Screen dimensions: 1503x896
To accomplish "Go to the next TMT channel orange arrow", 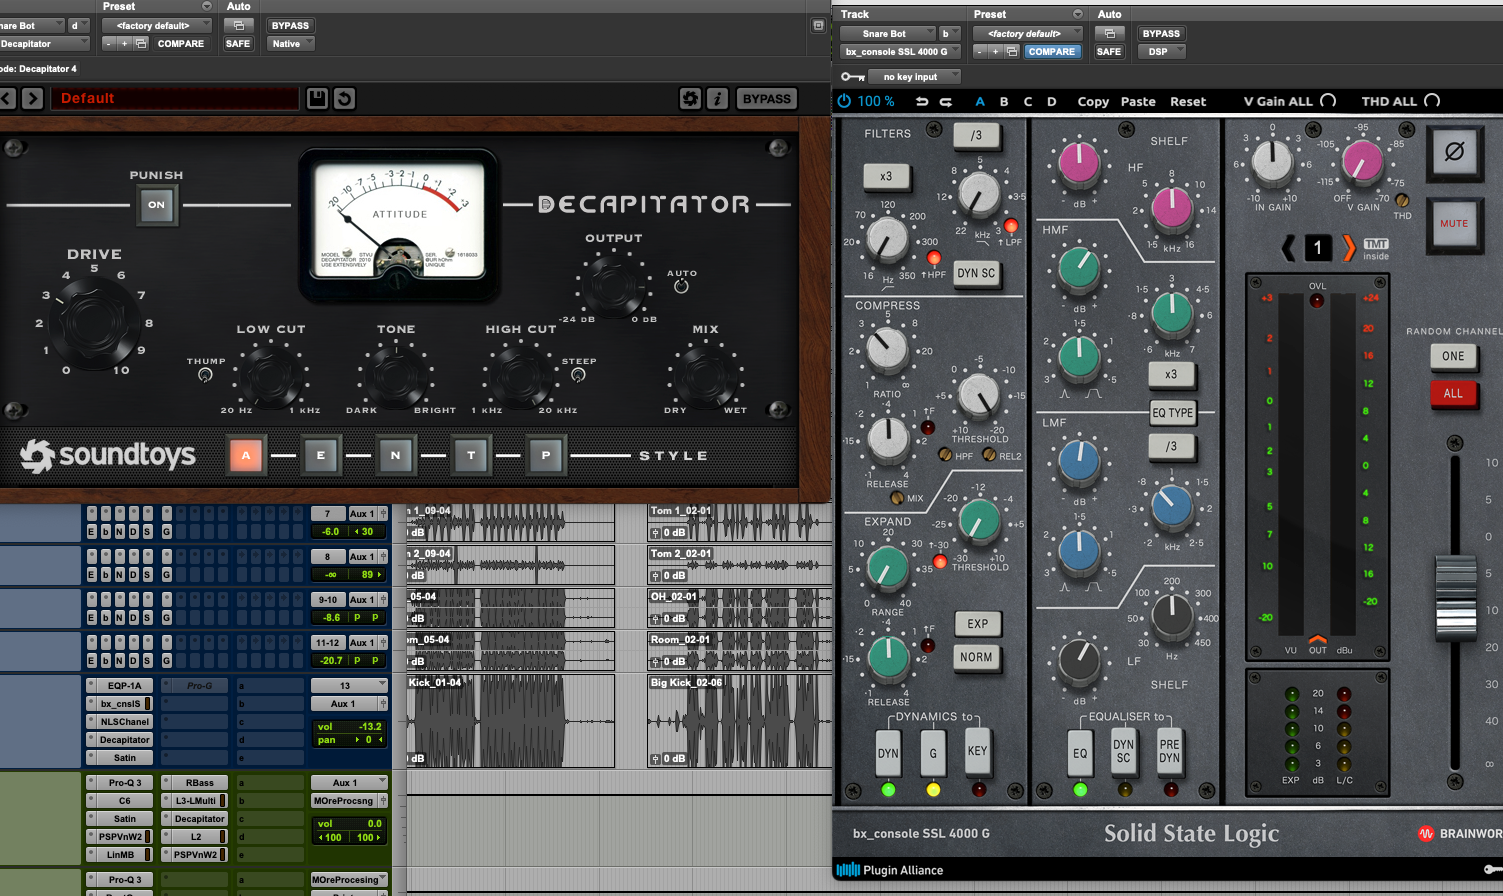I will (1349, 247).
